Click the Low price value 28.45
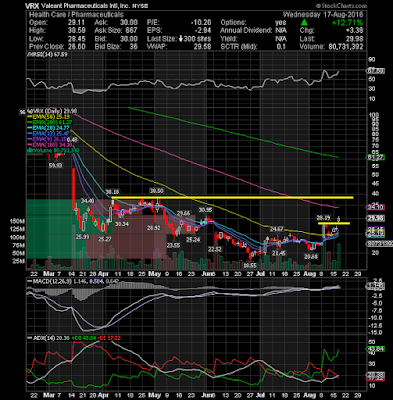The height and width of the screenshot is (400, 393). pos(78,38)
